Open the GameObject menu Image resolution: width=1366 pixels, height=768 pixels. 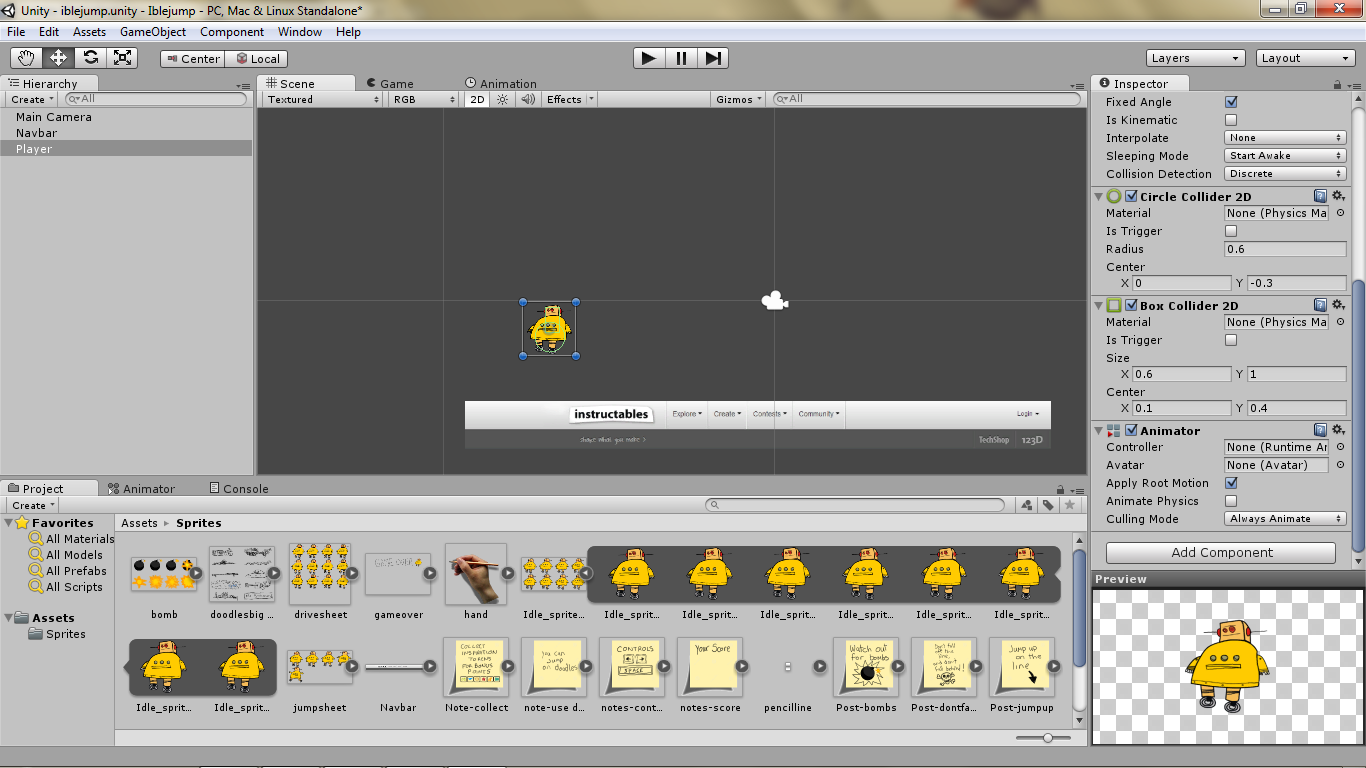154,31
